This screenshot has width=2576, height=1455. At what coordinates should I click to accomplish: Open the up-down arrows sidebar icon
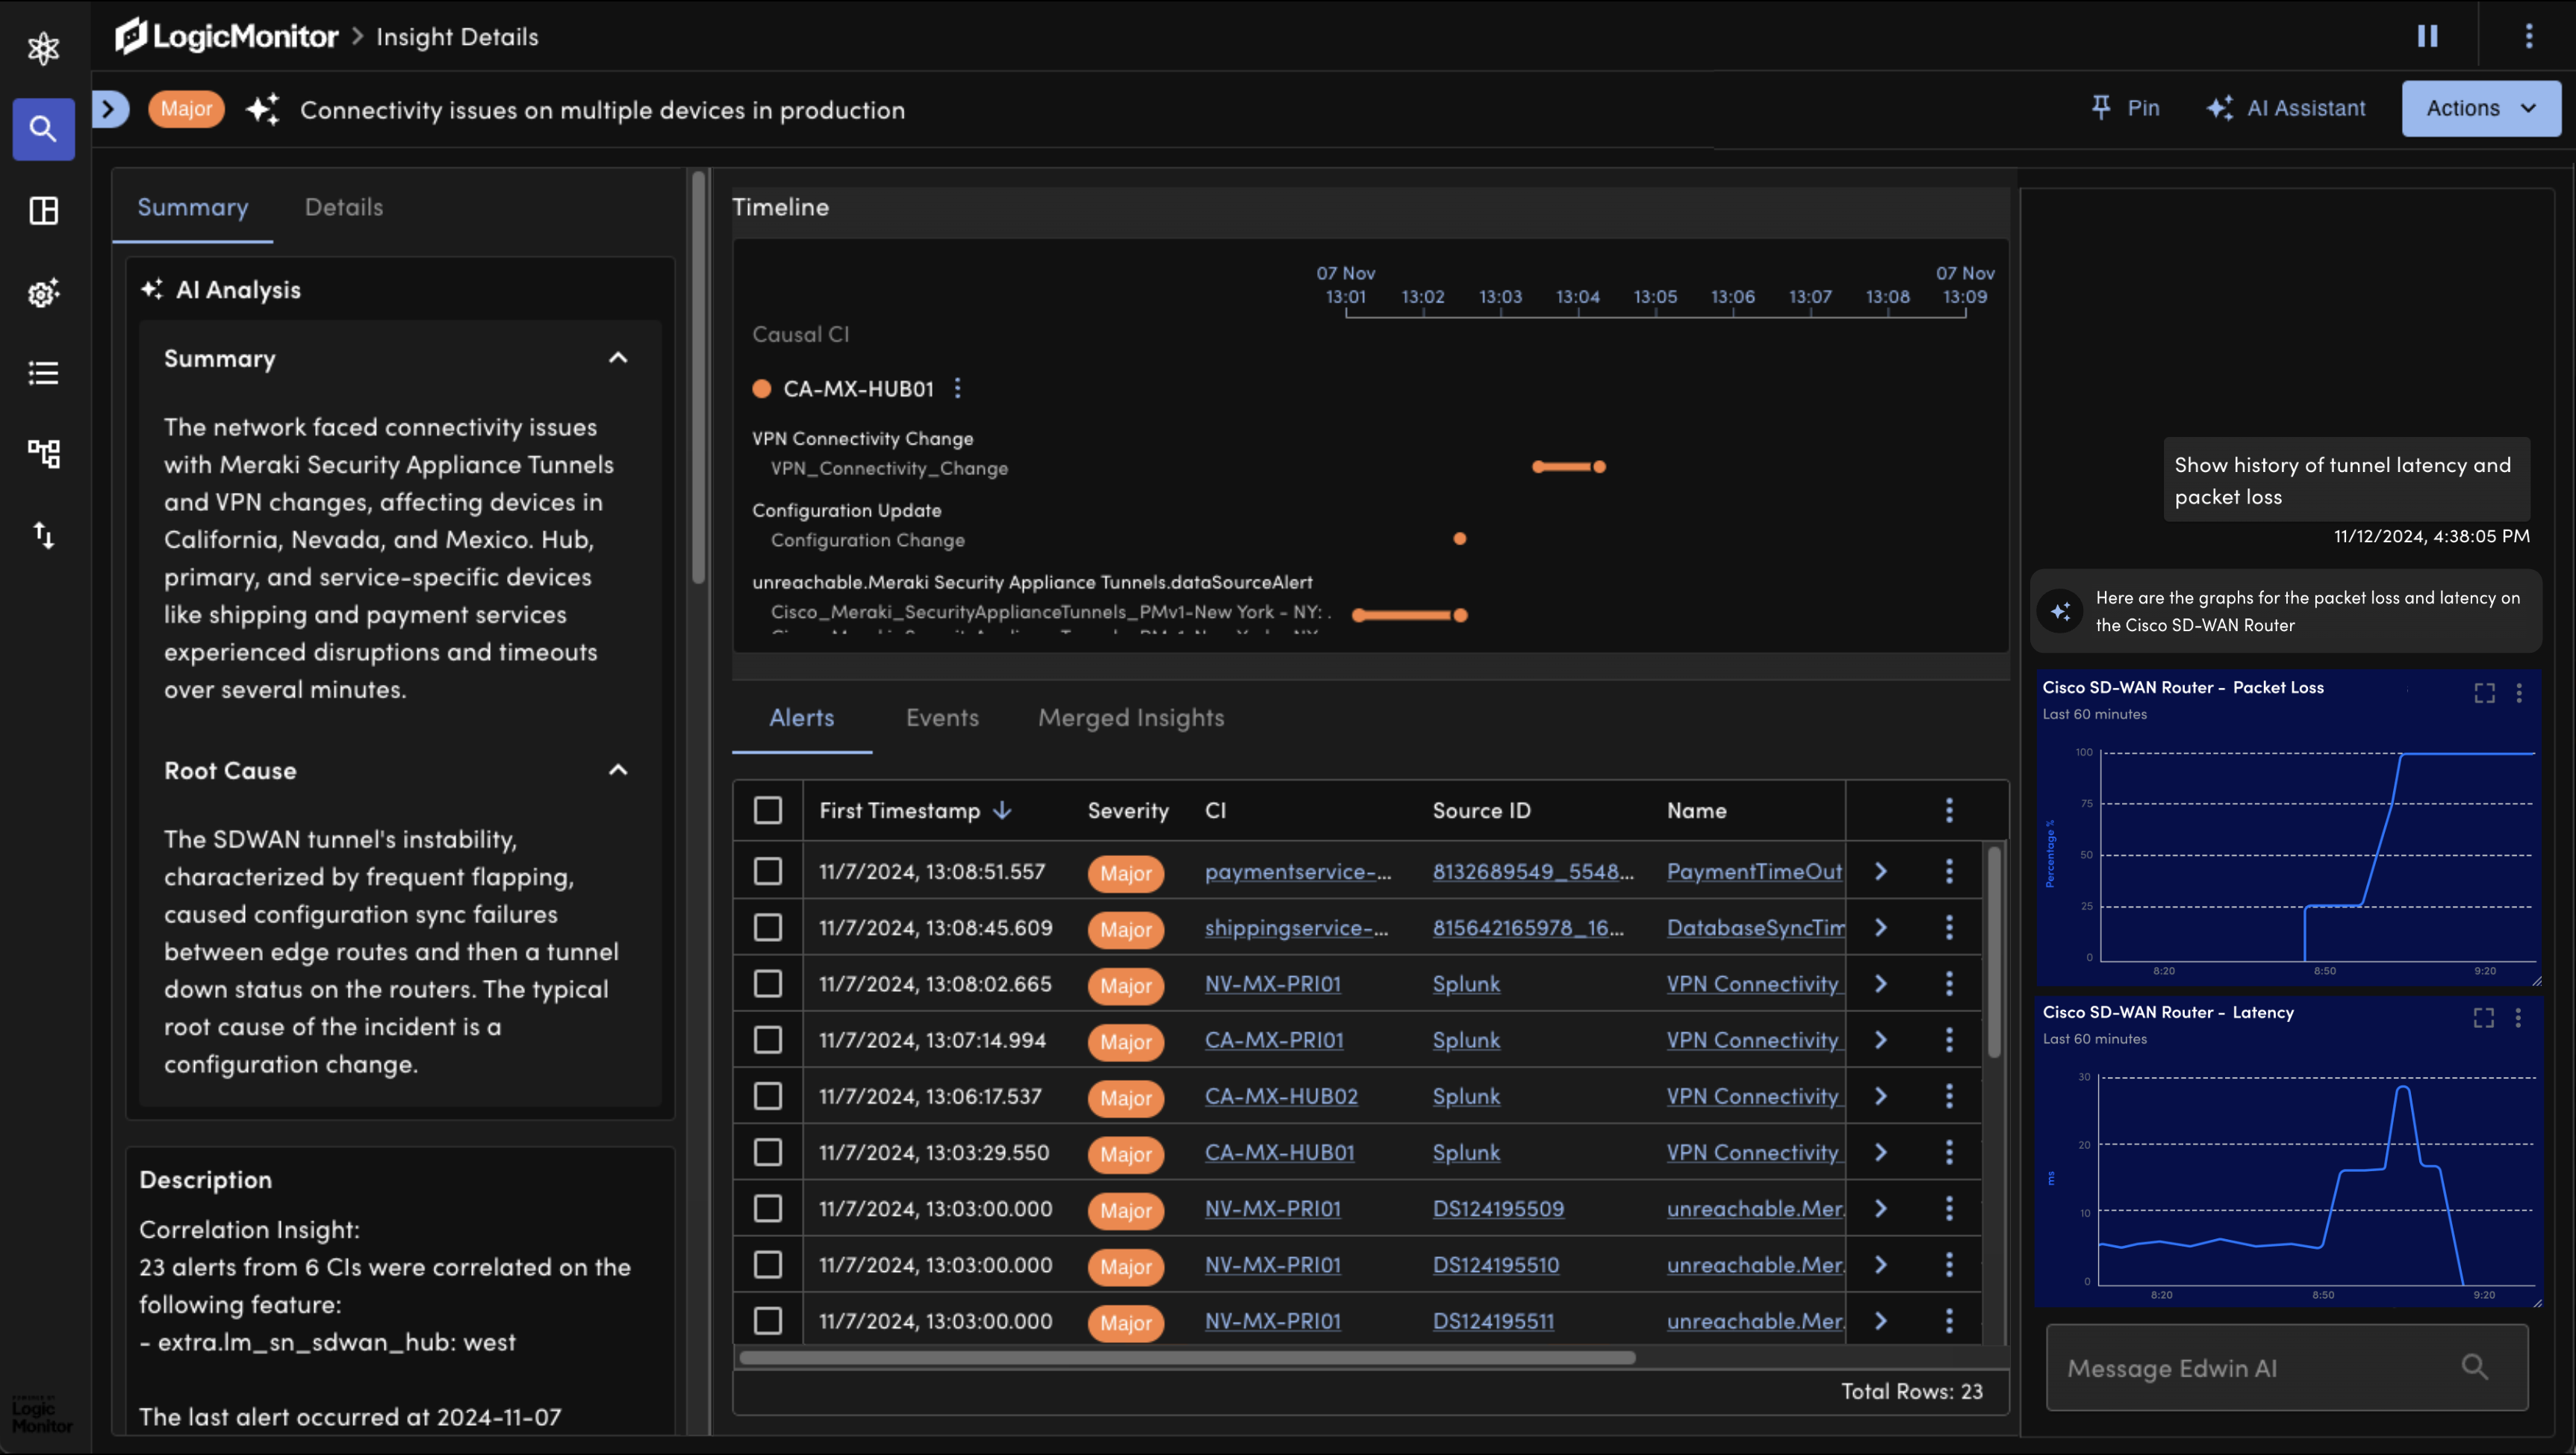click(43, 535)
